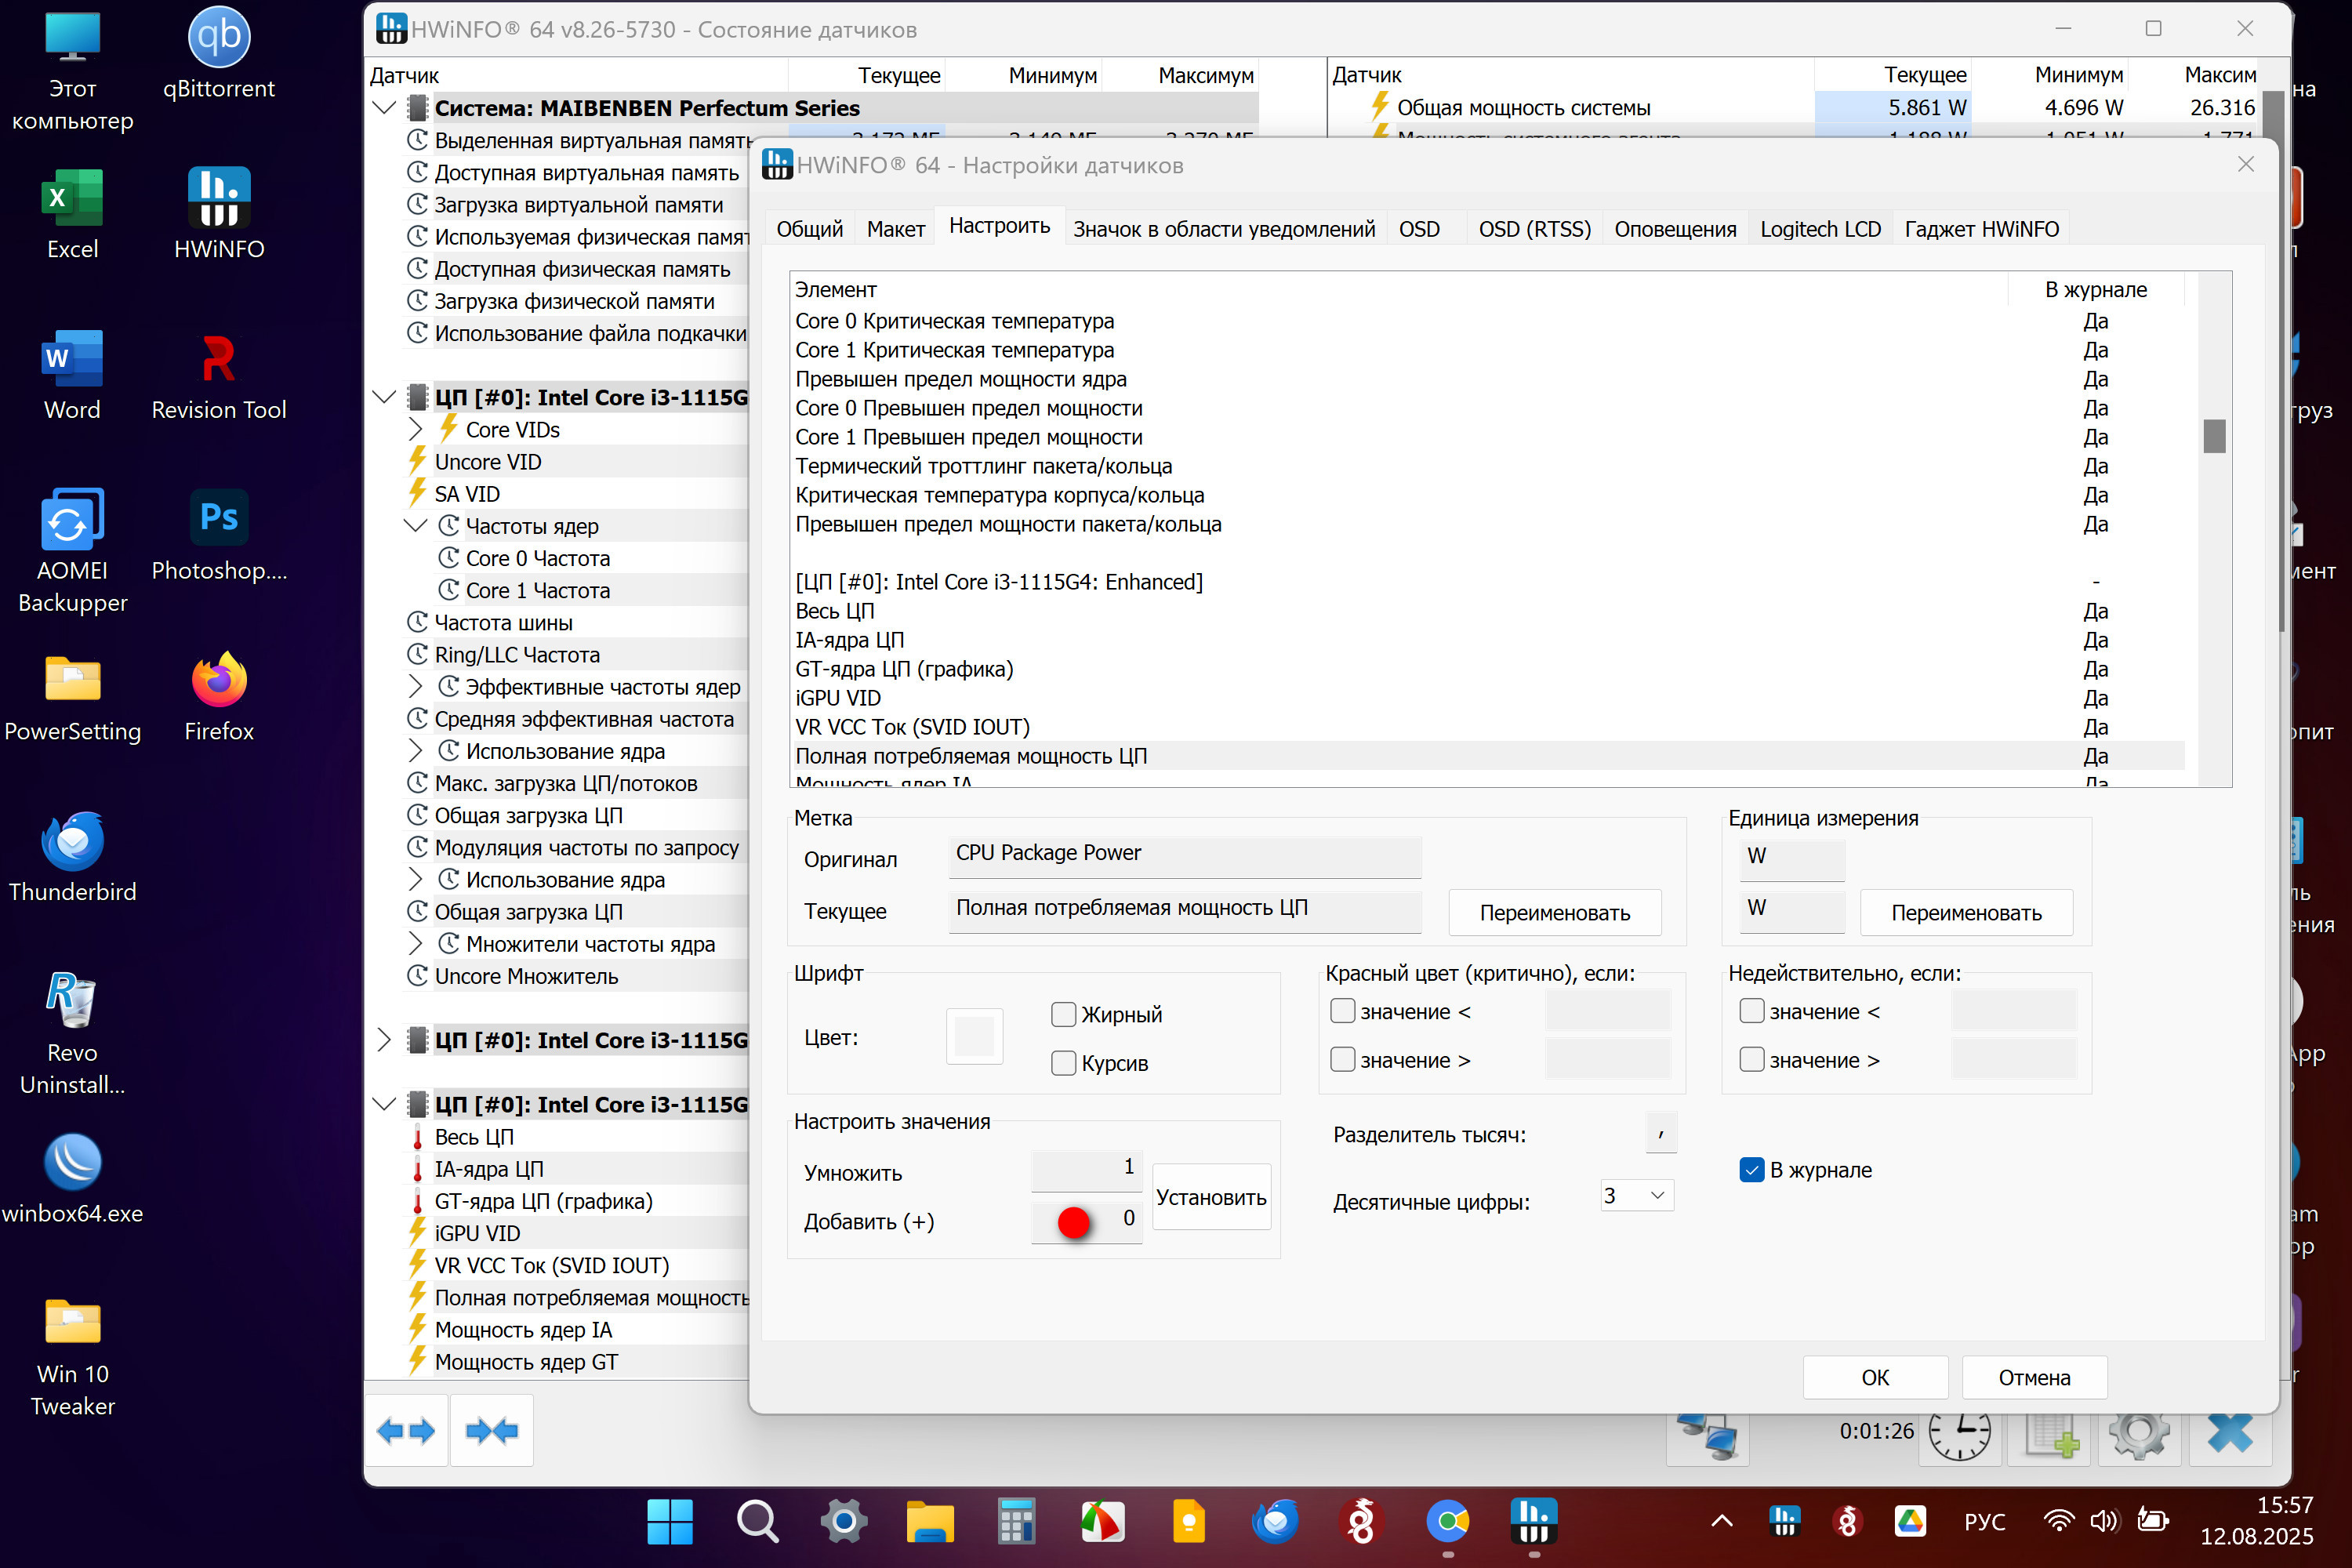Enable the Курсив italic checkbox
This screenshot has height=1568, width=2352.
point(1063,1062)
